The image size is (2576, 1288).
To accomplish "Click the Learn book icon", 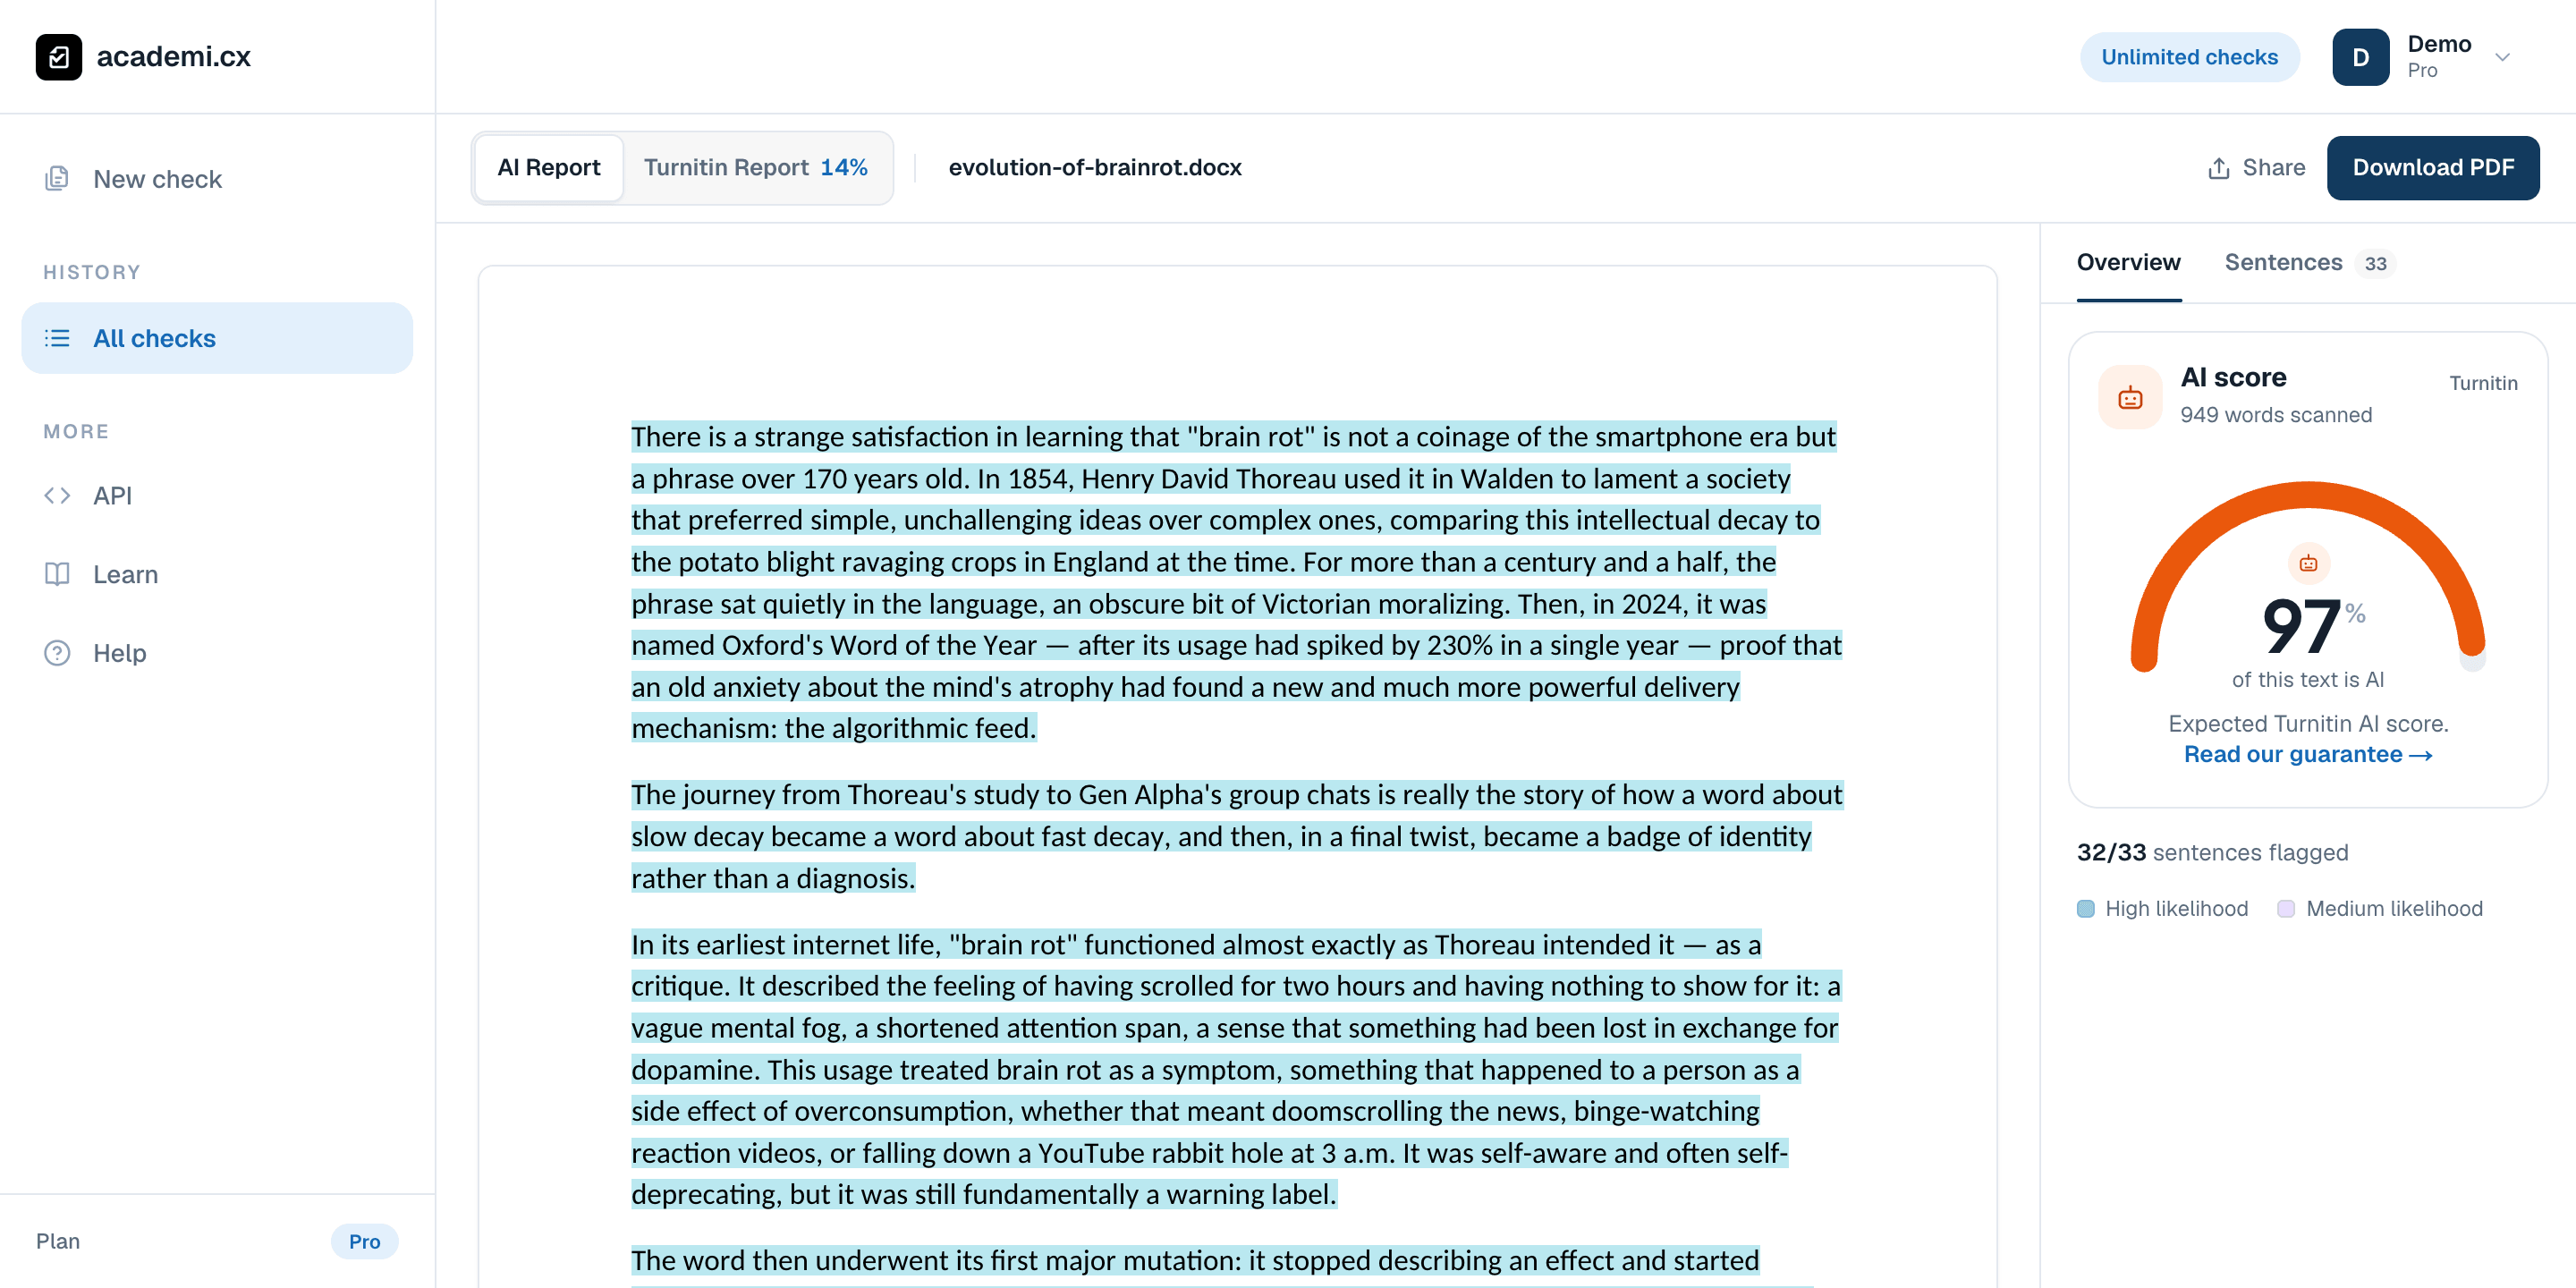I will click(57, 574).
